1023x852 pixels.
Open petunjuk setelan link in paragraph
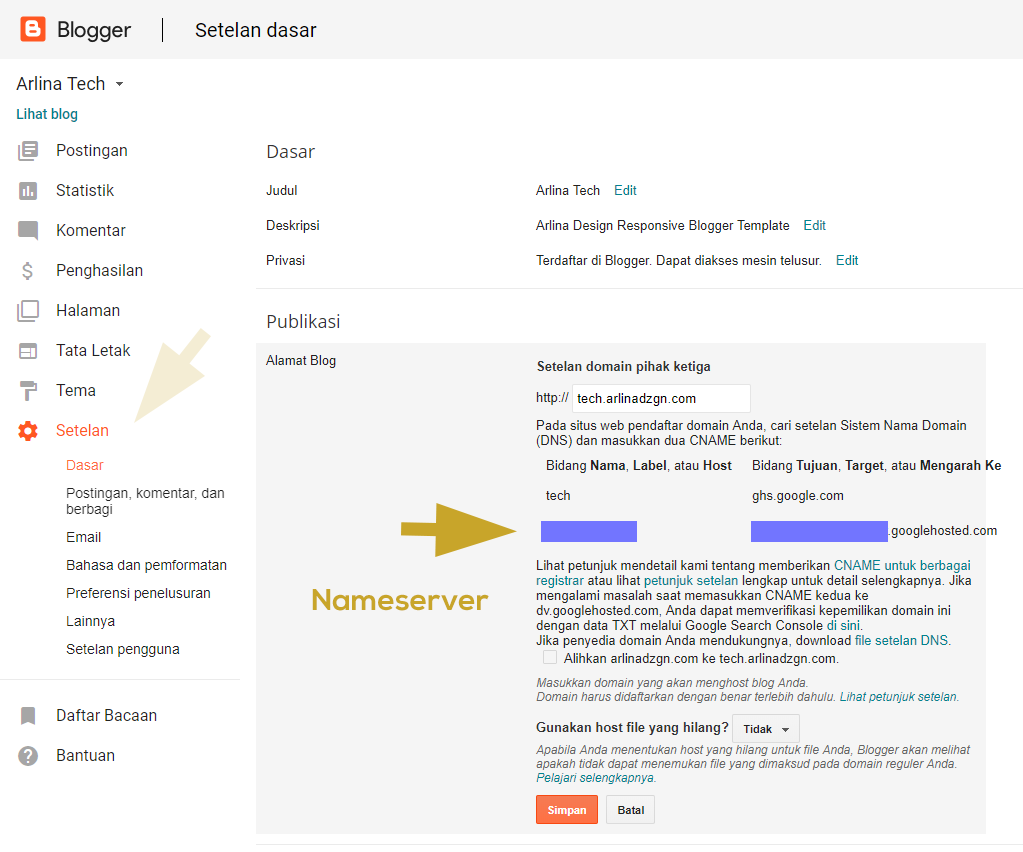click(691, 581)
